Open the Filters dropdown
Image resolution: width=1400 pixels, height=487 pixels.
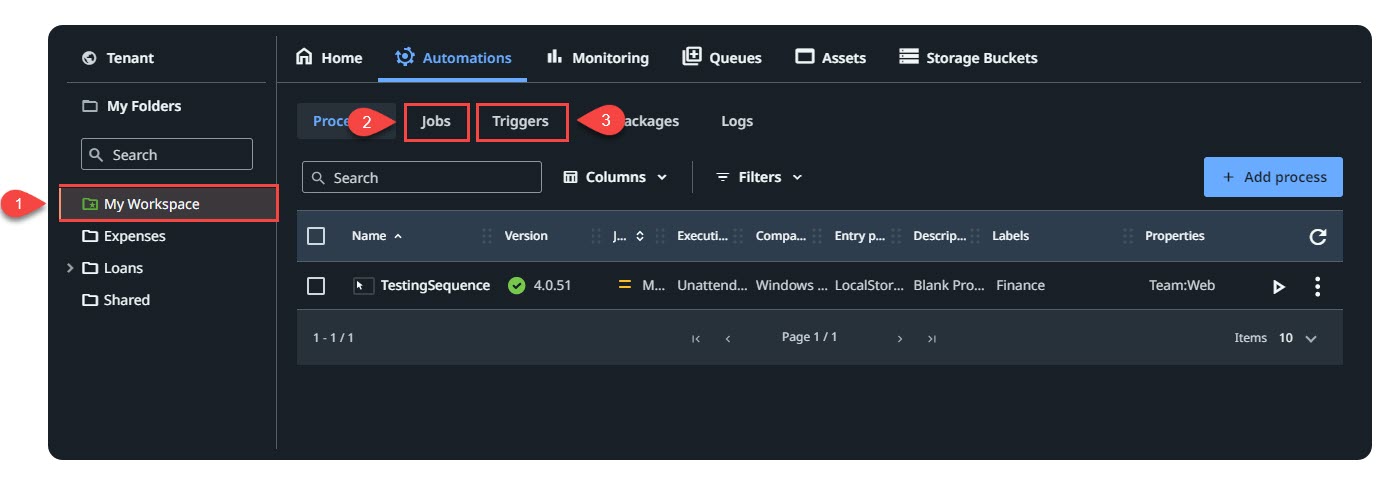click(759, 177)
